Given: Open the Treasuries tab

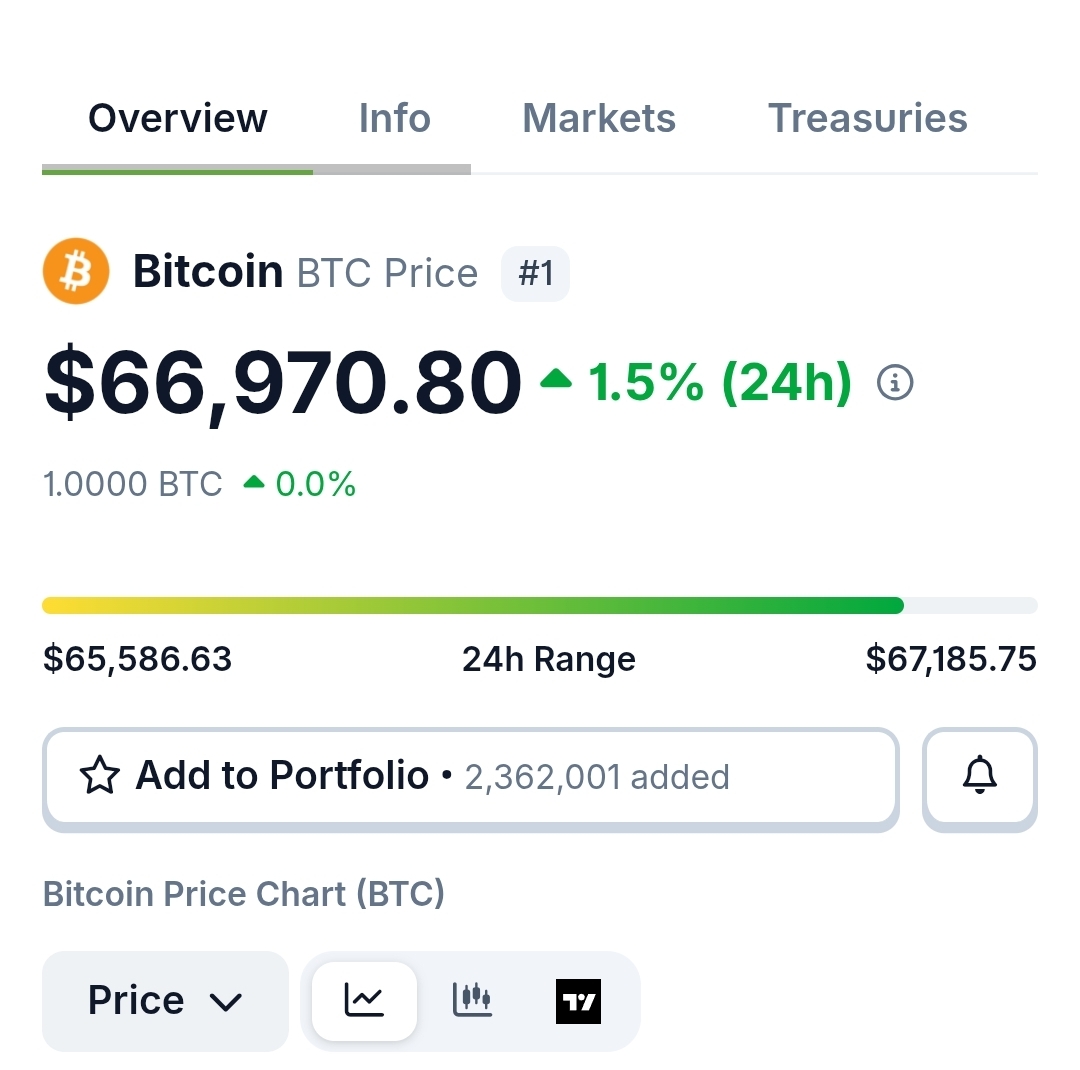Looking at the screenshot, I should pyautogui.click(x=867, y=118).
